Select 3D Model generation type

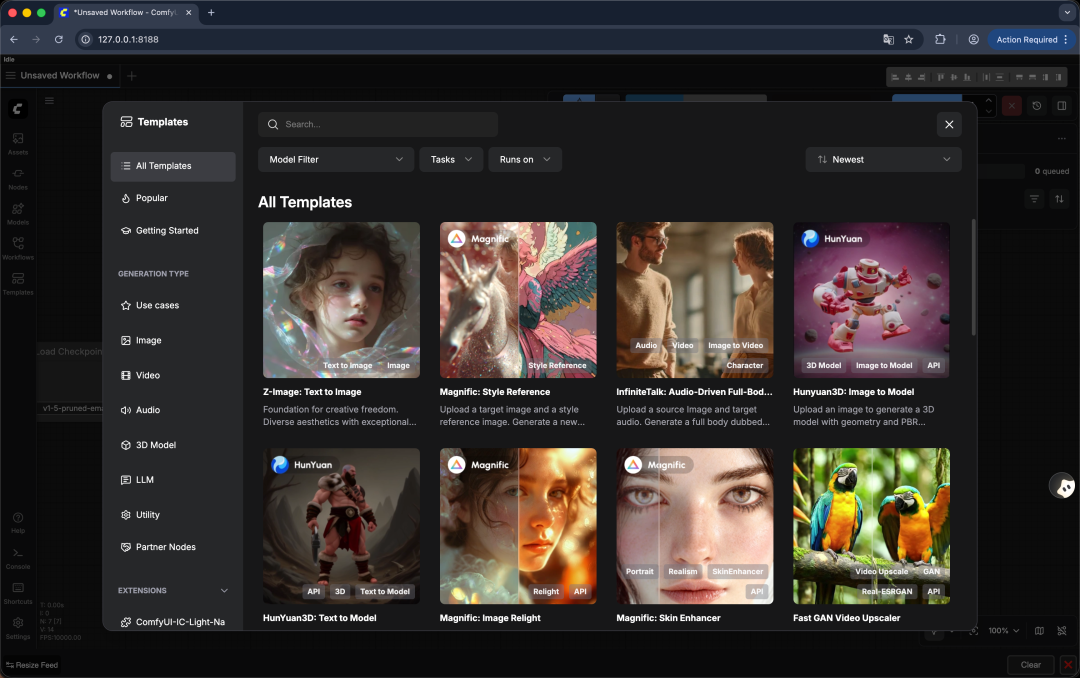coord(173,445)
